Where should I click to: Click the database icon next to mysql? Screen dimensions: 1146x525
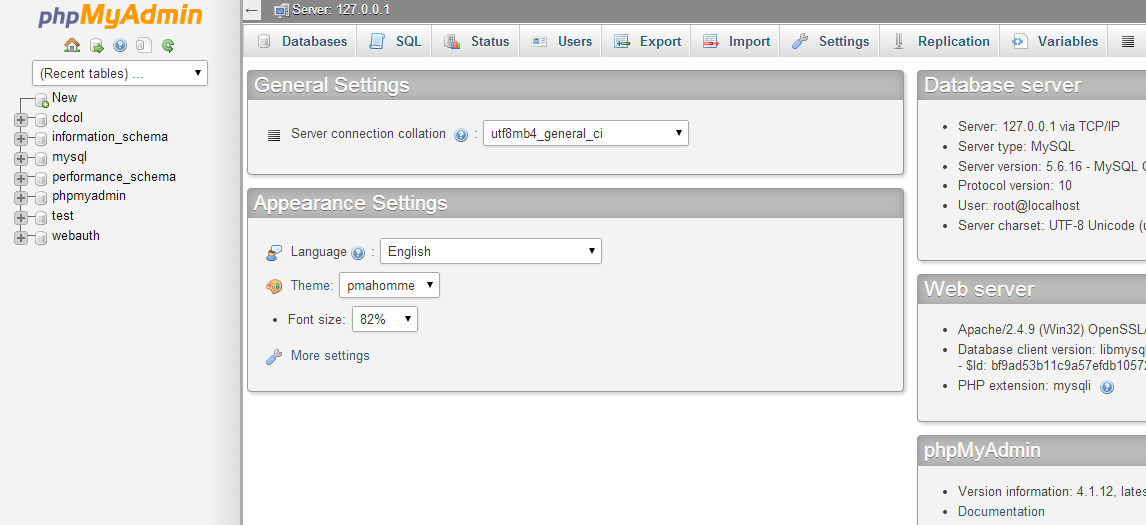(41, 159)
